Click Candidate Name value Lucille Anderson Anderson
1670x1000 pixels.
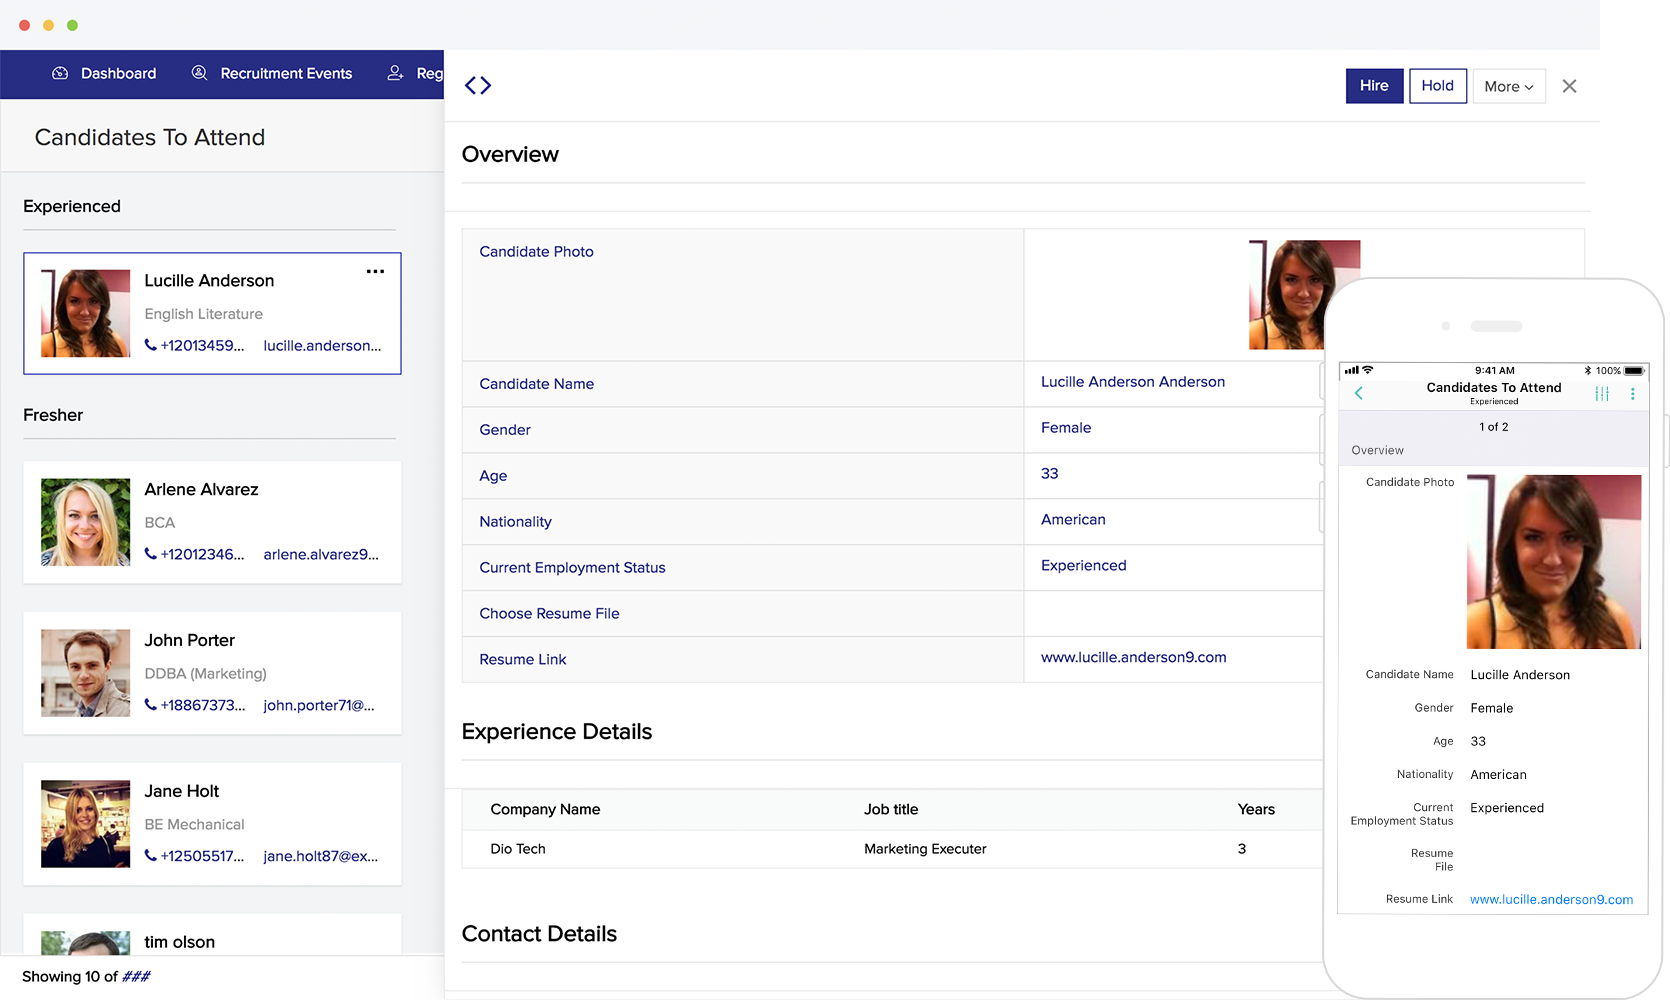(x=1133, y=381)
